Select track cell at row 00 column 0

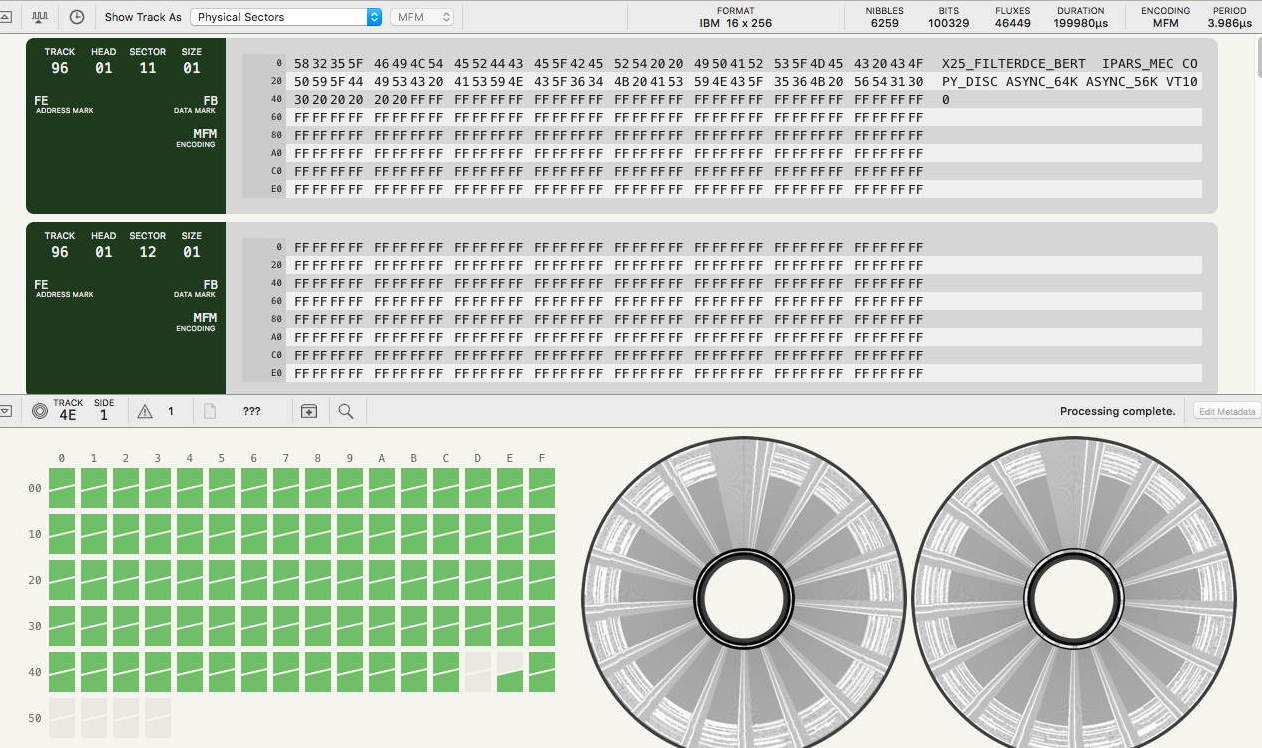point(62,488)
